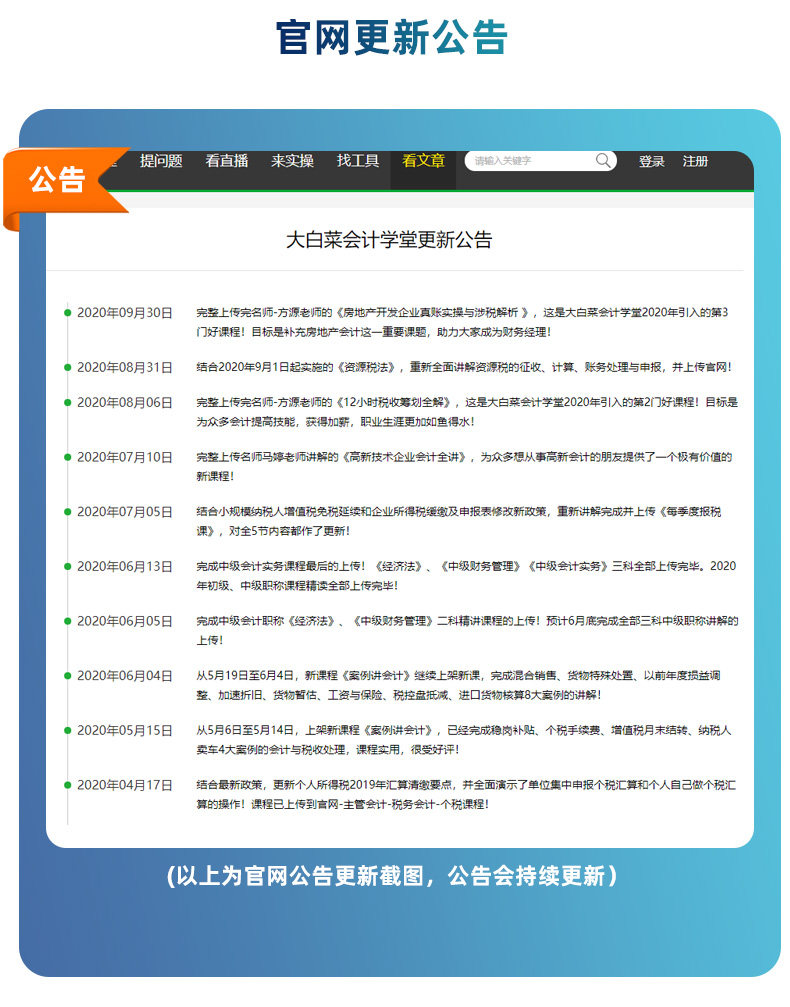Click the 官网更新公告 page title
This screenshot has width=790, height=1007.
click(x=392, y=37)
